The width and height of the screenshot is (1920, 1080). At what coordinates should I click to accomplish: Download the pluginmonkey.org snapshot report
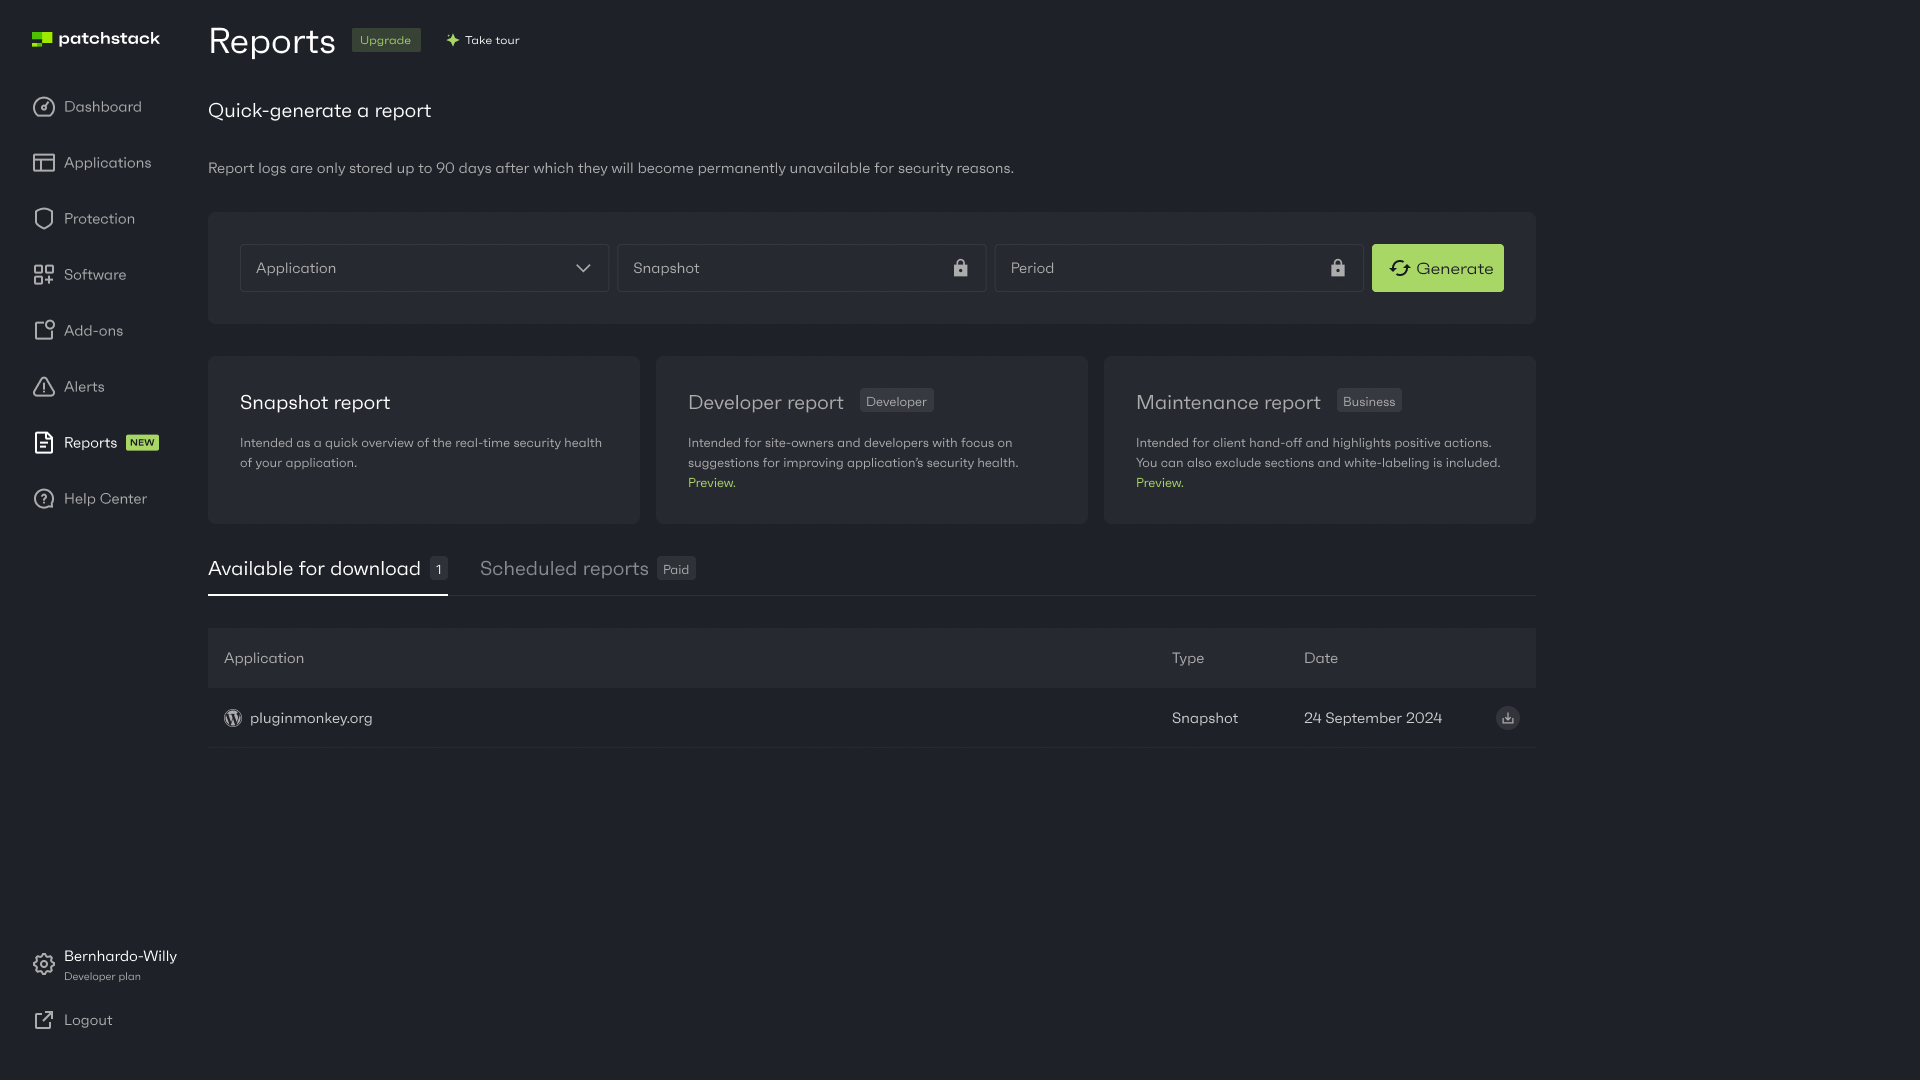click(x=1507, y=718)
